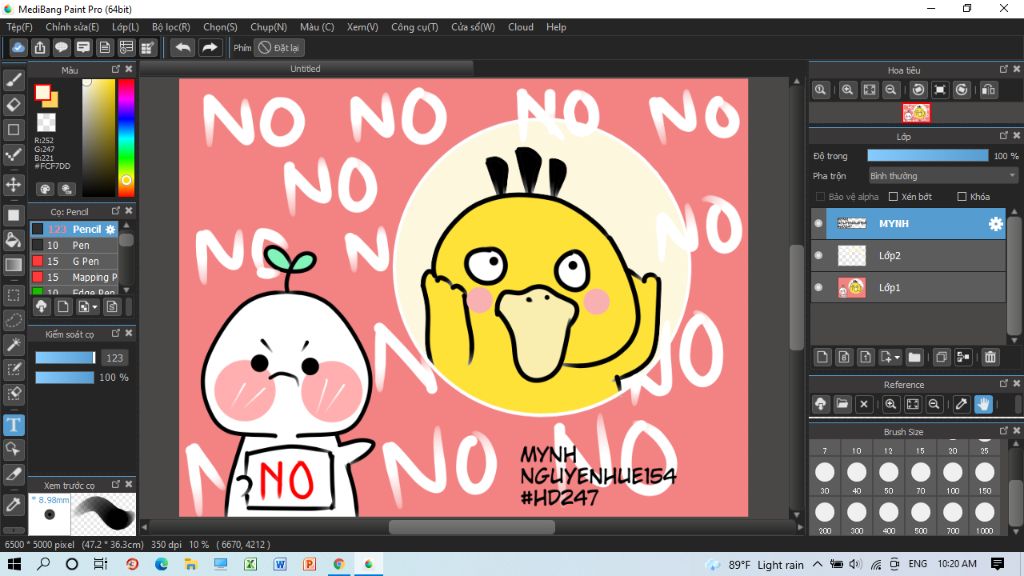Enable the Xén bớt checkbox

tap(893, 197)
